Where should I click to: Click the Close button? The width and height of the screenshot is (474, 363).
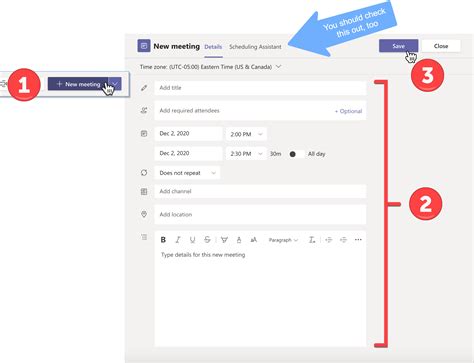click(x=441, y=46)
